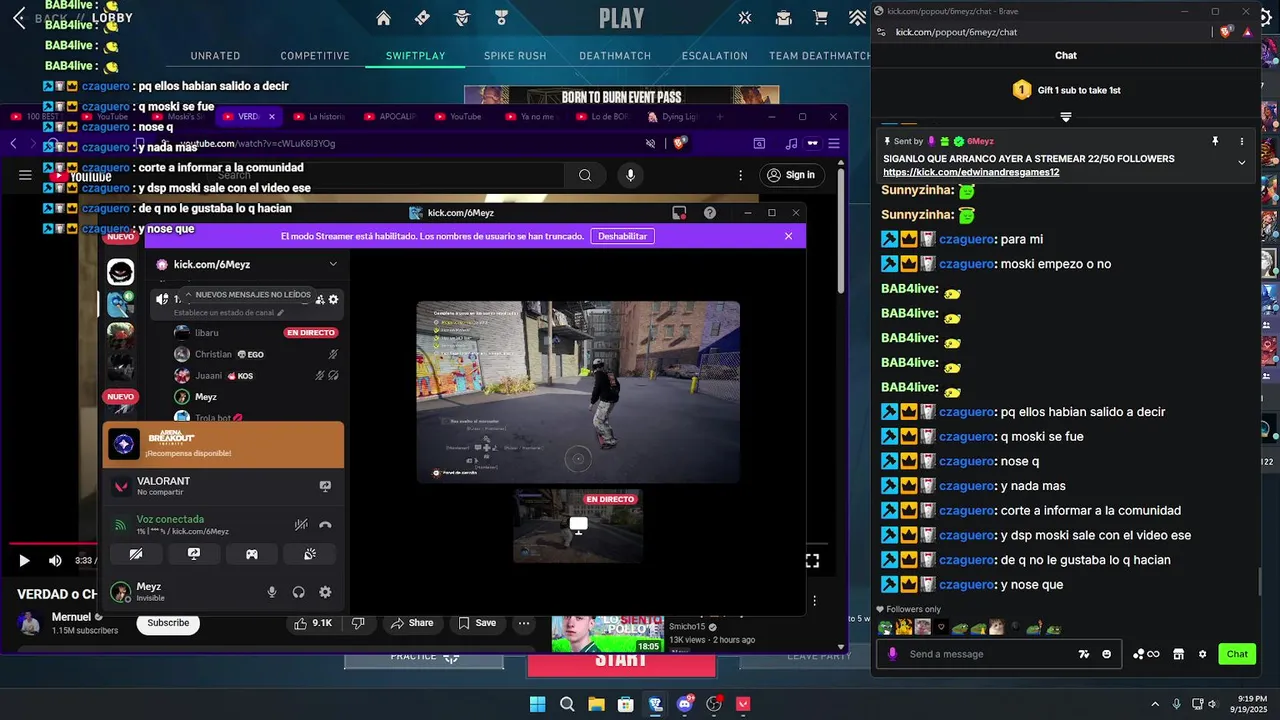Open Discord user settings gear
The width and height of the screenshot is (1280, 720).
click(x=325, y=592)
